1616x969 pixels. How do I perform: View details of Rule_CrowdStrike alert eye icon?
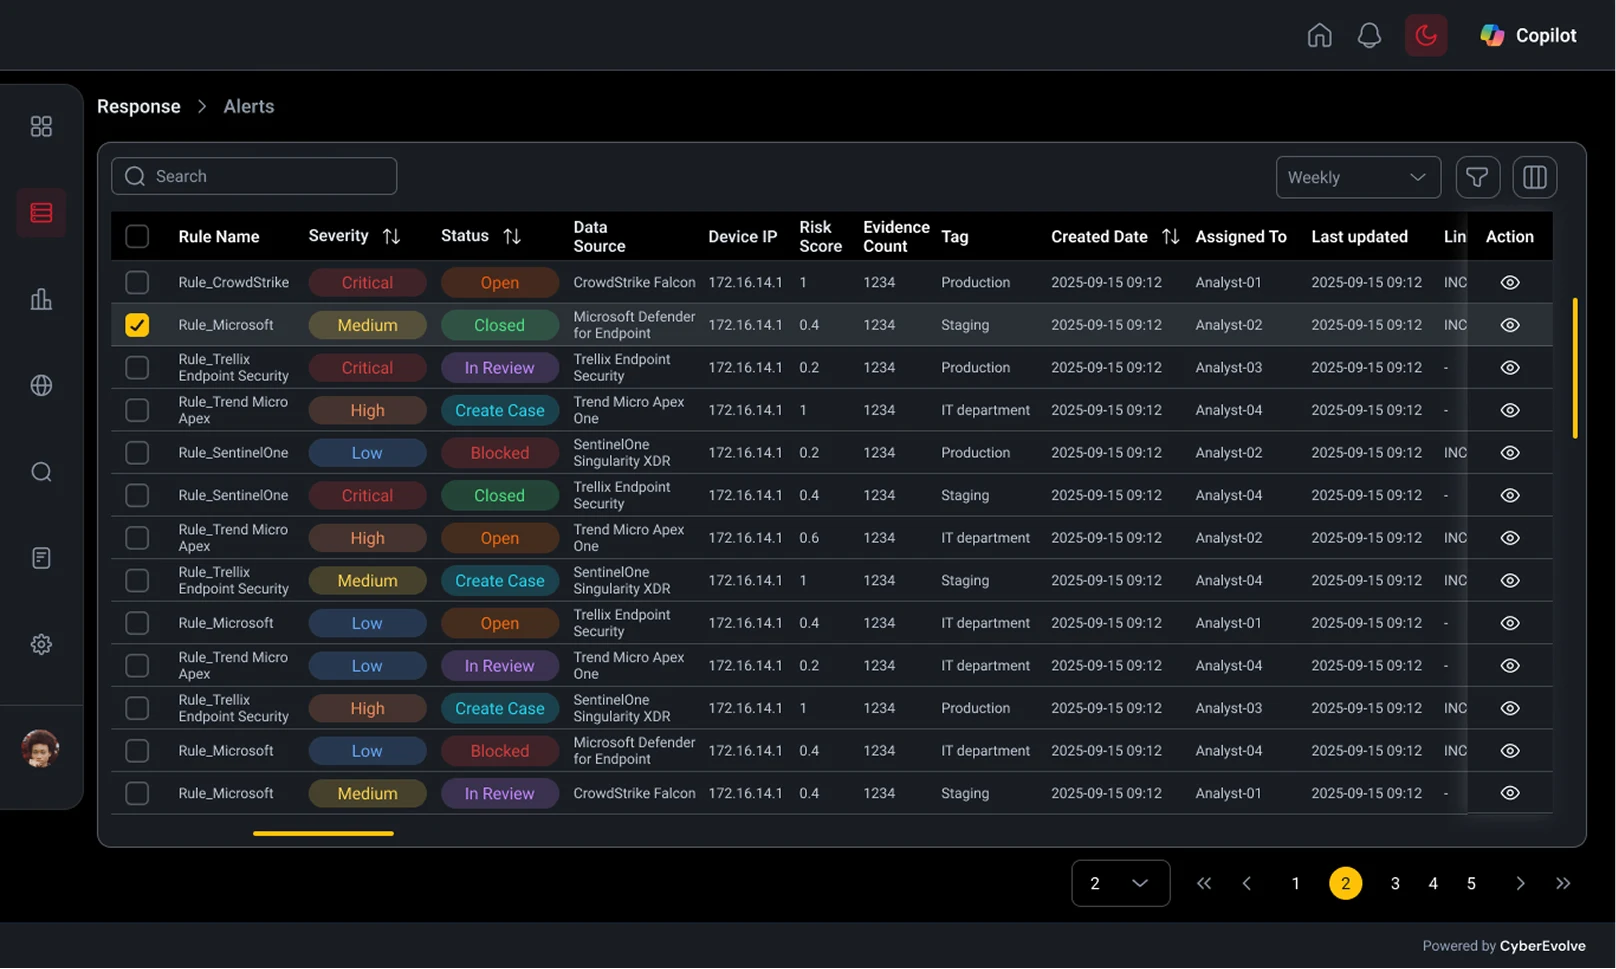1509,283
